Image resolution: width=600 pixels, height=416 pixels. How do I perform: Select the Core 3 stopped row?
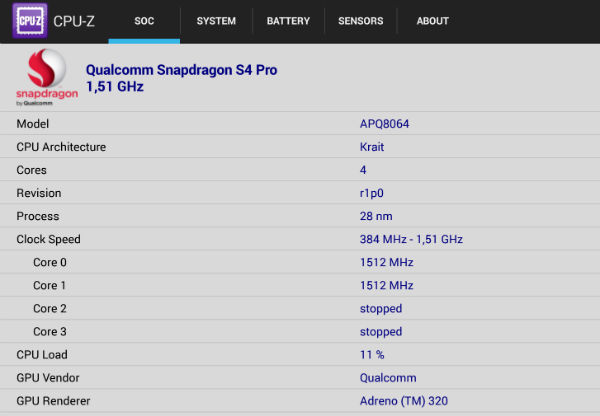300,331
